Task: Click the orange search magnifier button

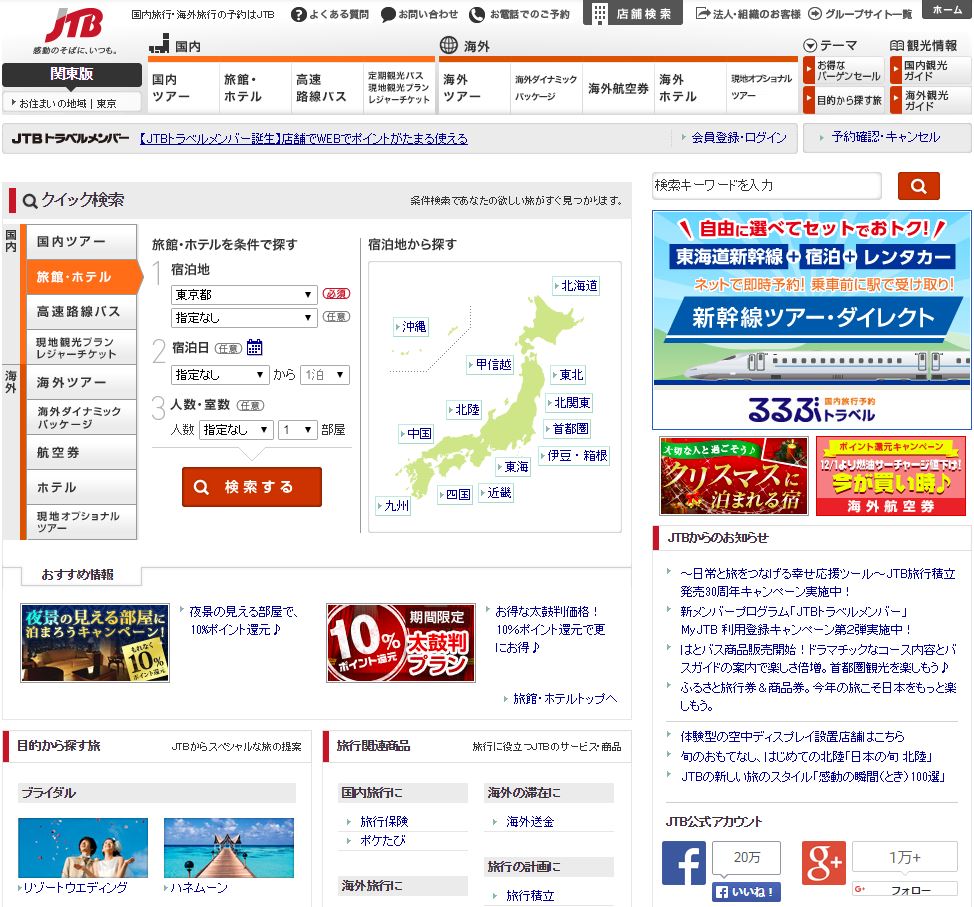Action: click(919, 186)
